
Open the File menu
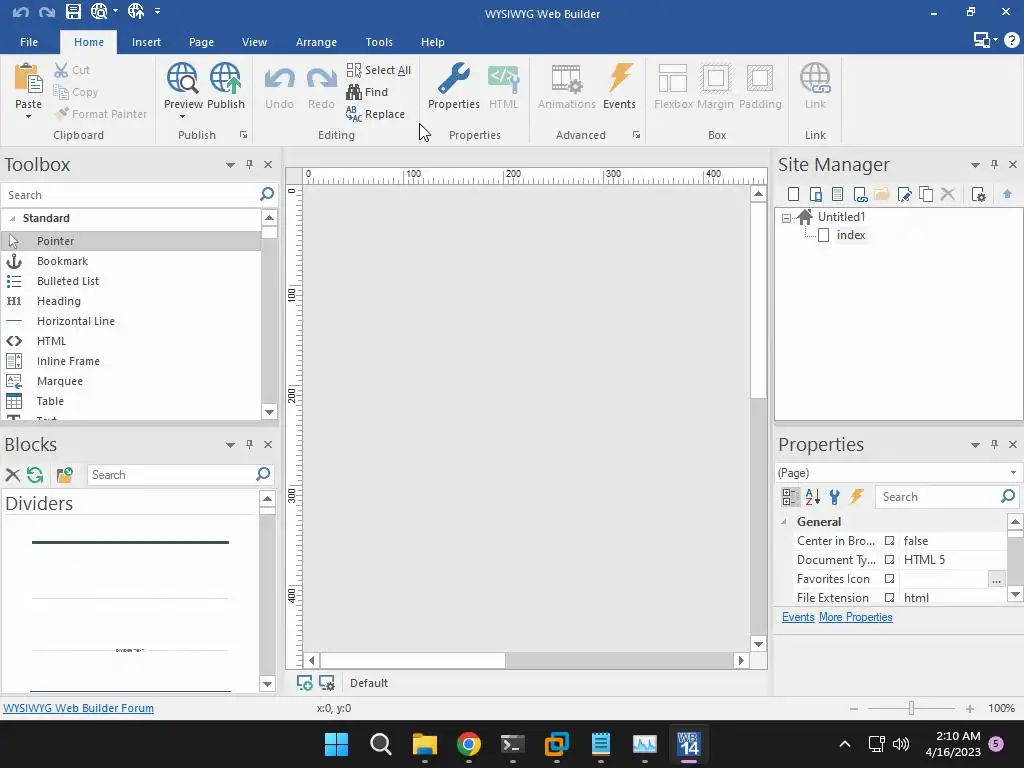pyautogui.click(x=29, y=42)
